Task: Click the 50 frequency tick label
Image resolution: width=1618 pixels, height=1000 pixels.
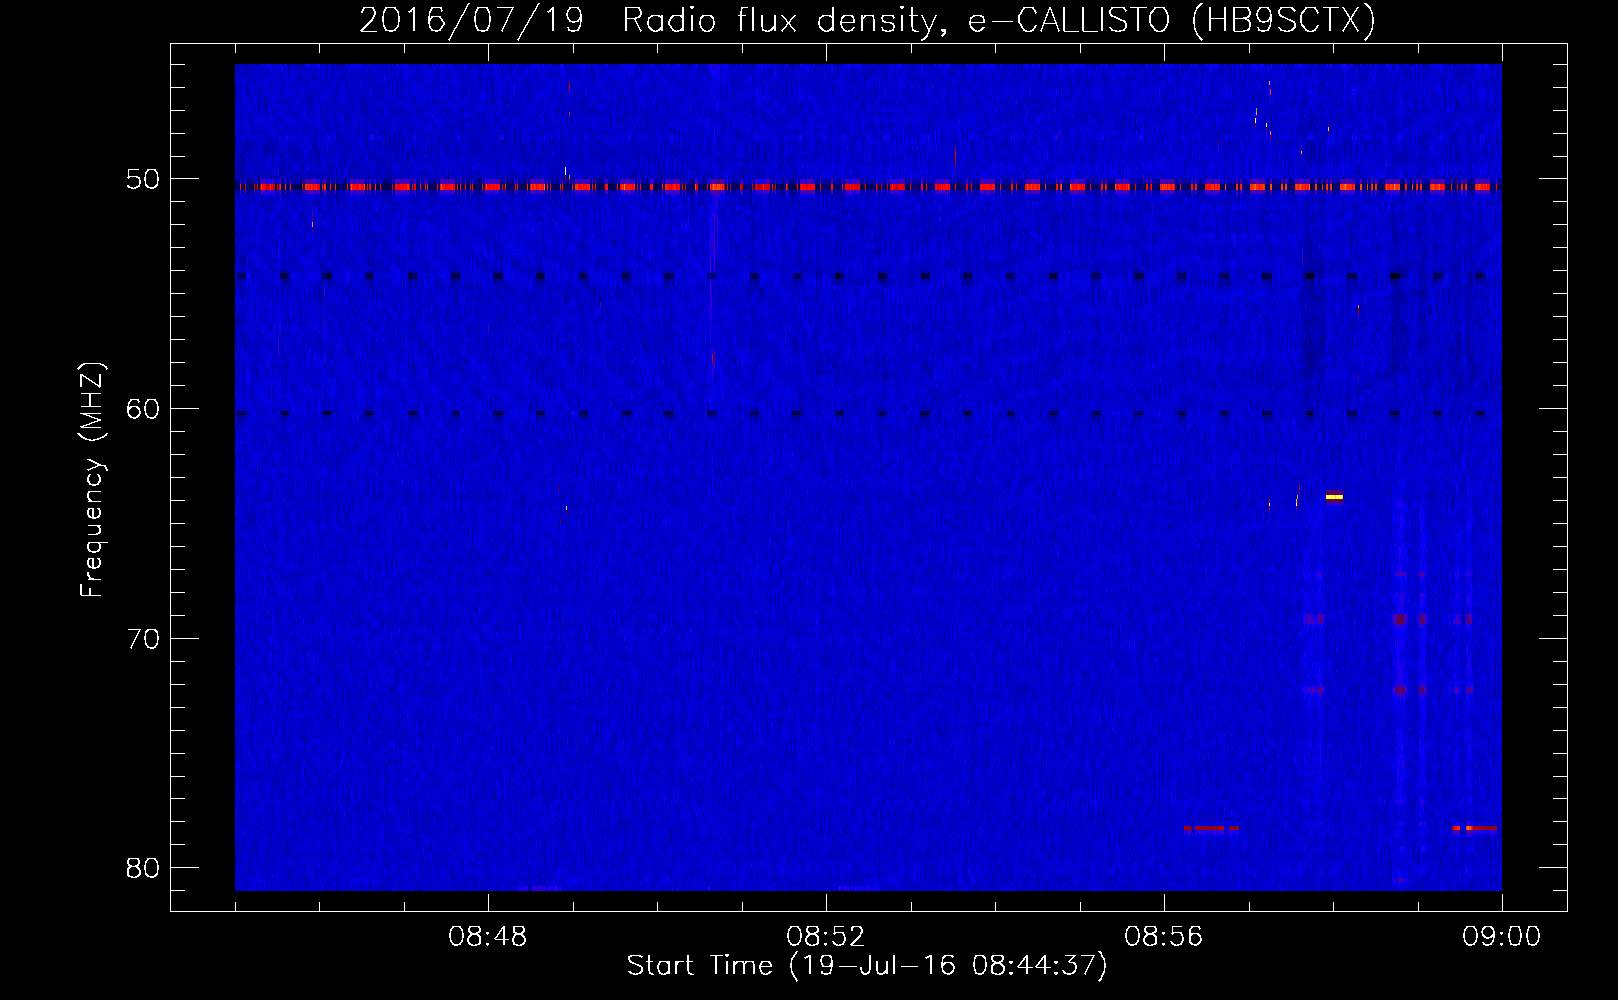Action: coord(143,179)
